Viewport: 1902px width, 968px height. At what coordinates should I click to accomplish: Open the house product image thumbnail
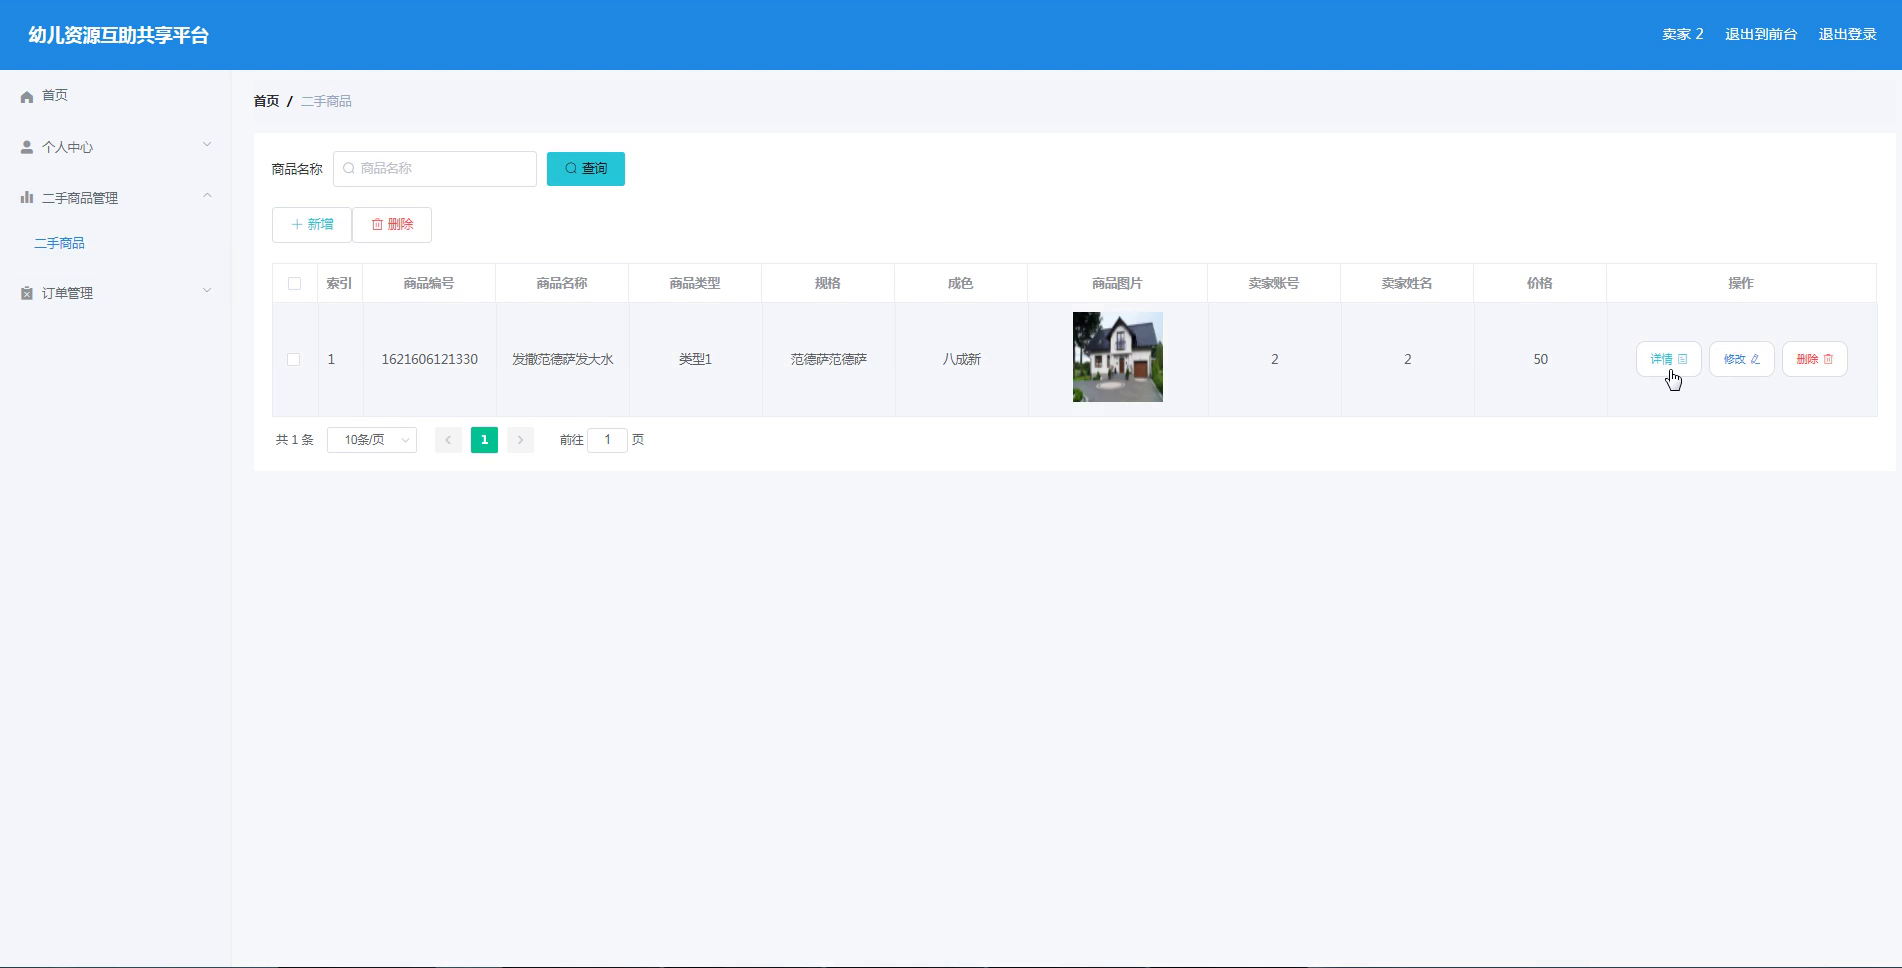pyautogui.click(x=1118, y=357)
